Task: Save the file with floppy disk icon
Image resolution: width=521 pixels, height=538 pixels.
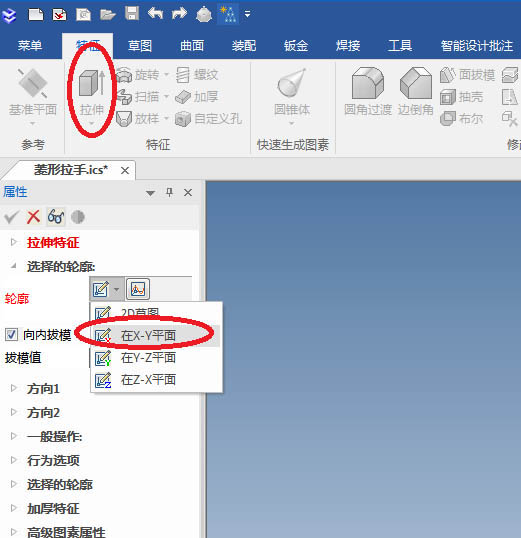Action: pyautogui.click(x=132, y=14)
